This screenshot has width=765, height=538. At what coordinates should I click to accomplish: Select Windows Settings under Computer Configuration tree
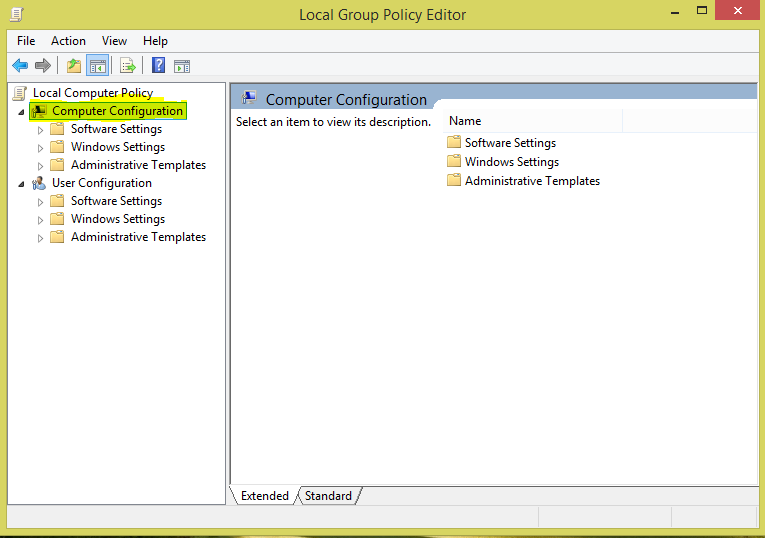point(118,147)
